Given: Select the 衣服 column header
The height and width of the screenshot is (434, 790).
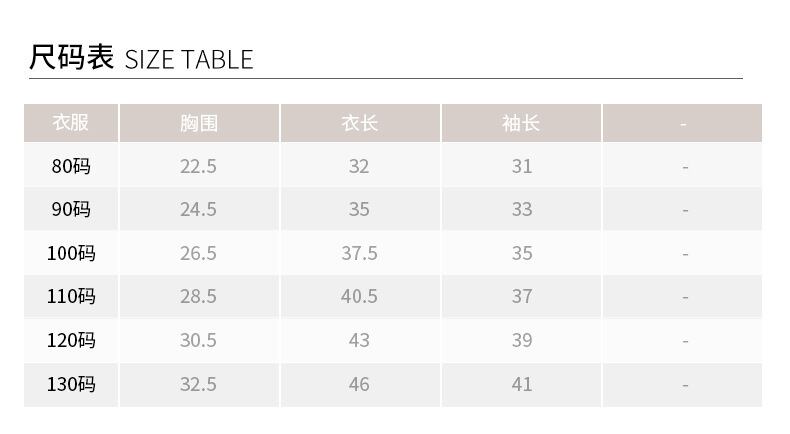Looking at the screenshot, I should click(x=71, y=123).
